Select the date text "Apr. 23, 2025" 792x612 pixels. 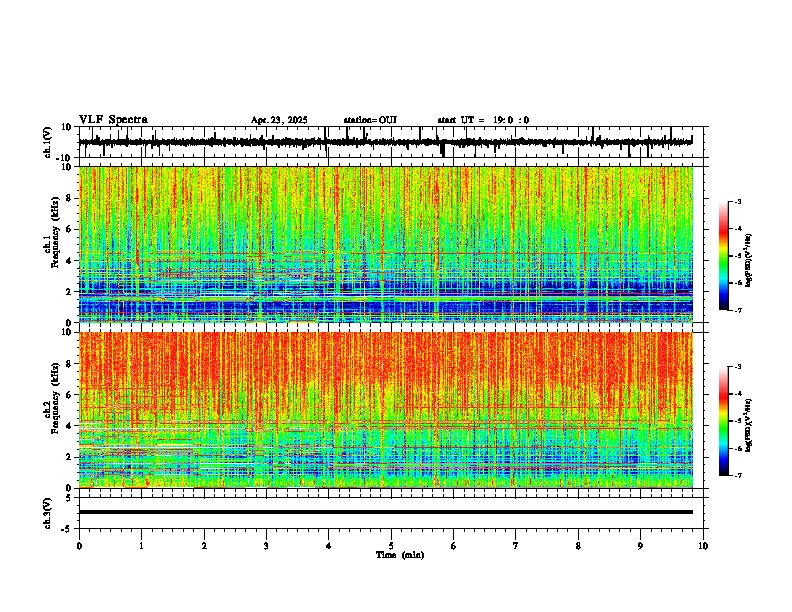tap(279, 120)
